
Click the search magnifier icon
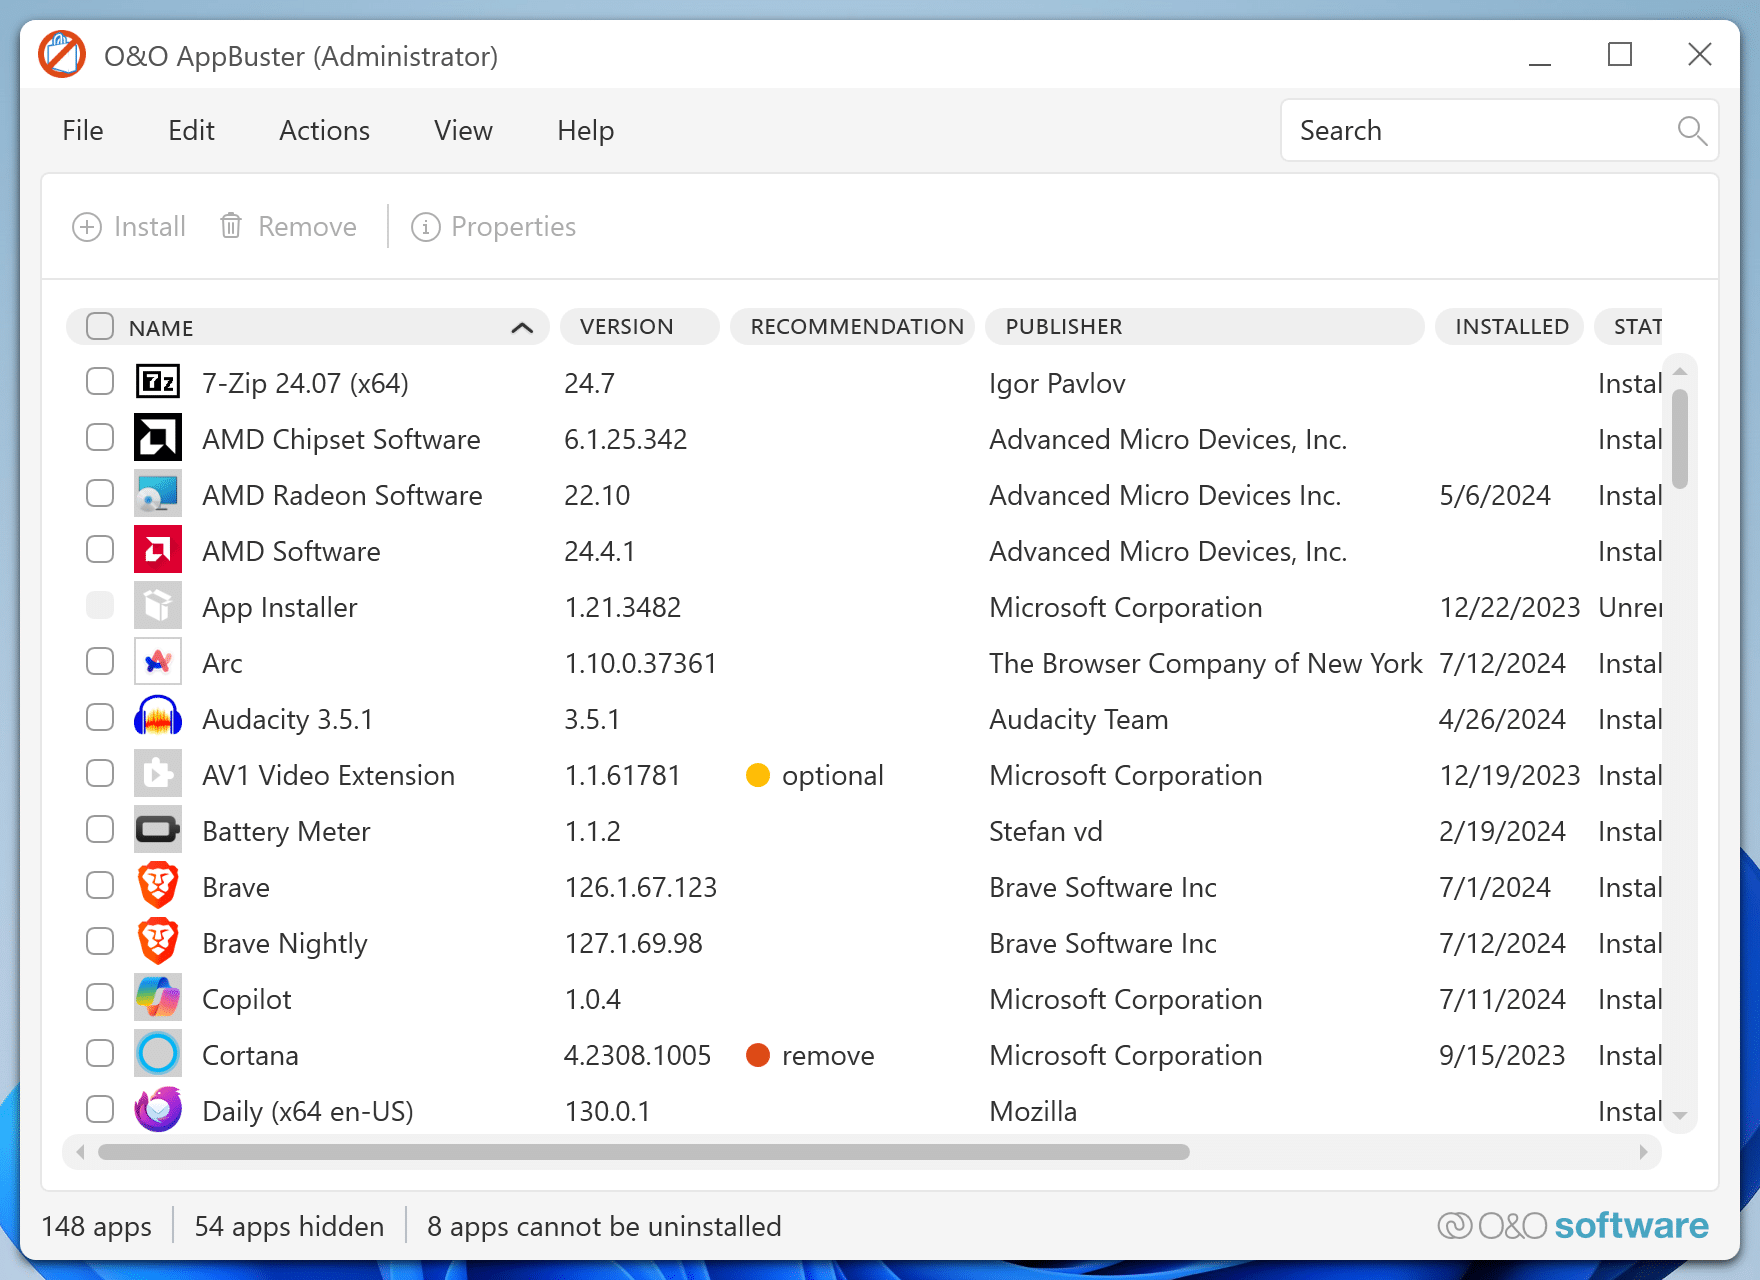[1691, 130]
